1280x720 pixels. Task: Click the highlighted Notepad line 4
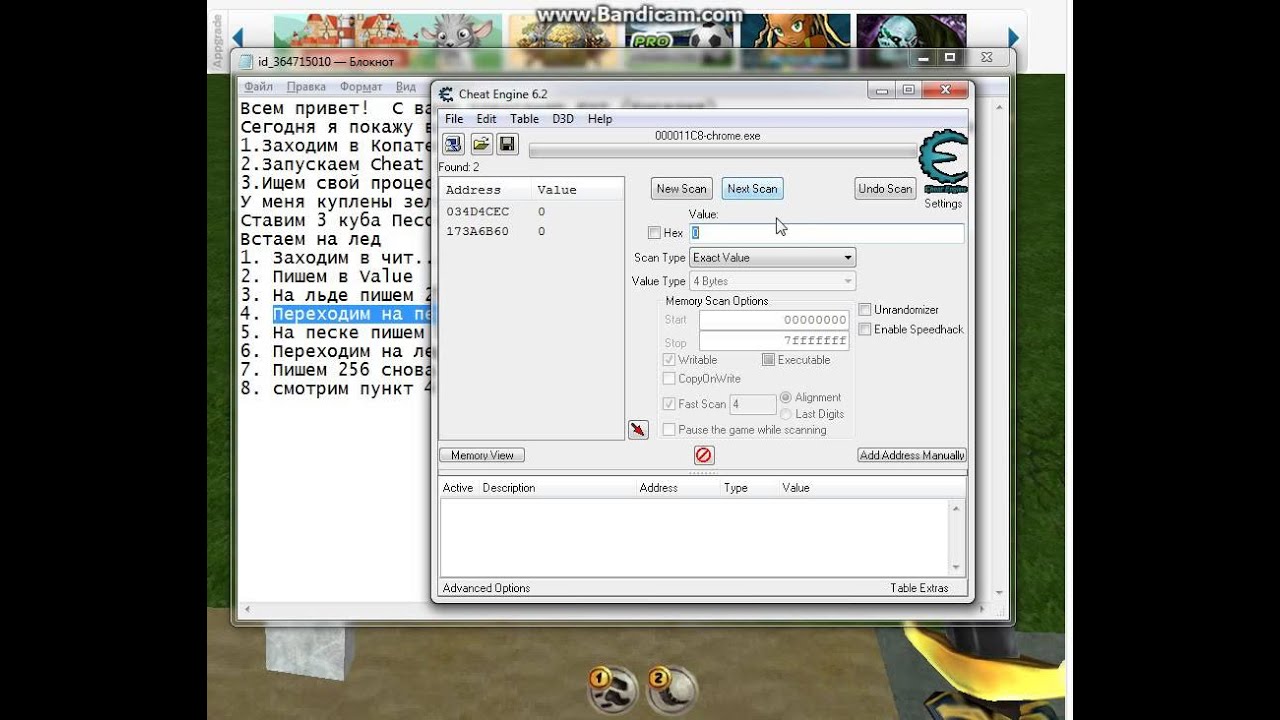pos(352,314)
